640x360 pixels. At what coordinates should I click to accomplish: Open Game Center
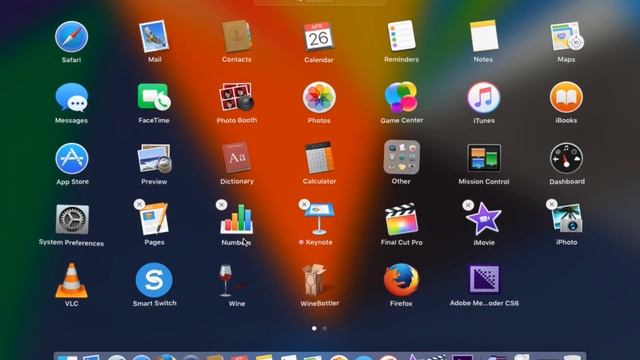(401, 97)
